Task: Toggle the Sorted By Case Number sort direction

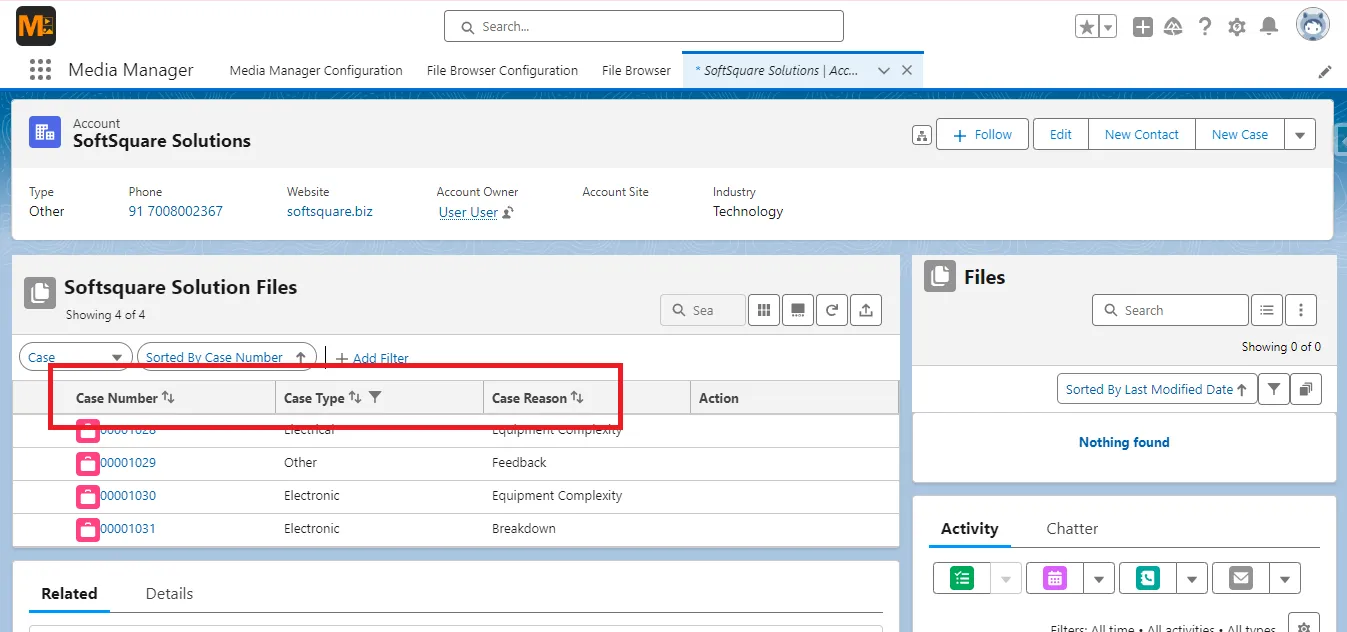Action: pos(303,357)
